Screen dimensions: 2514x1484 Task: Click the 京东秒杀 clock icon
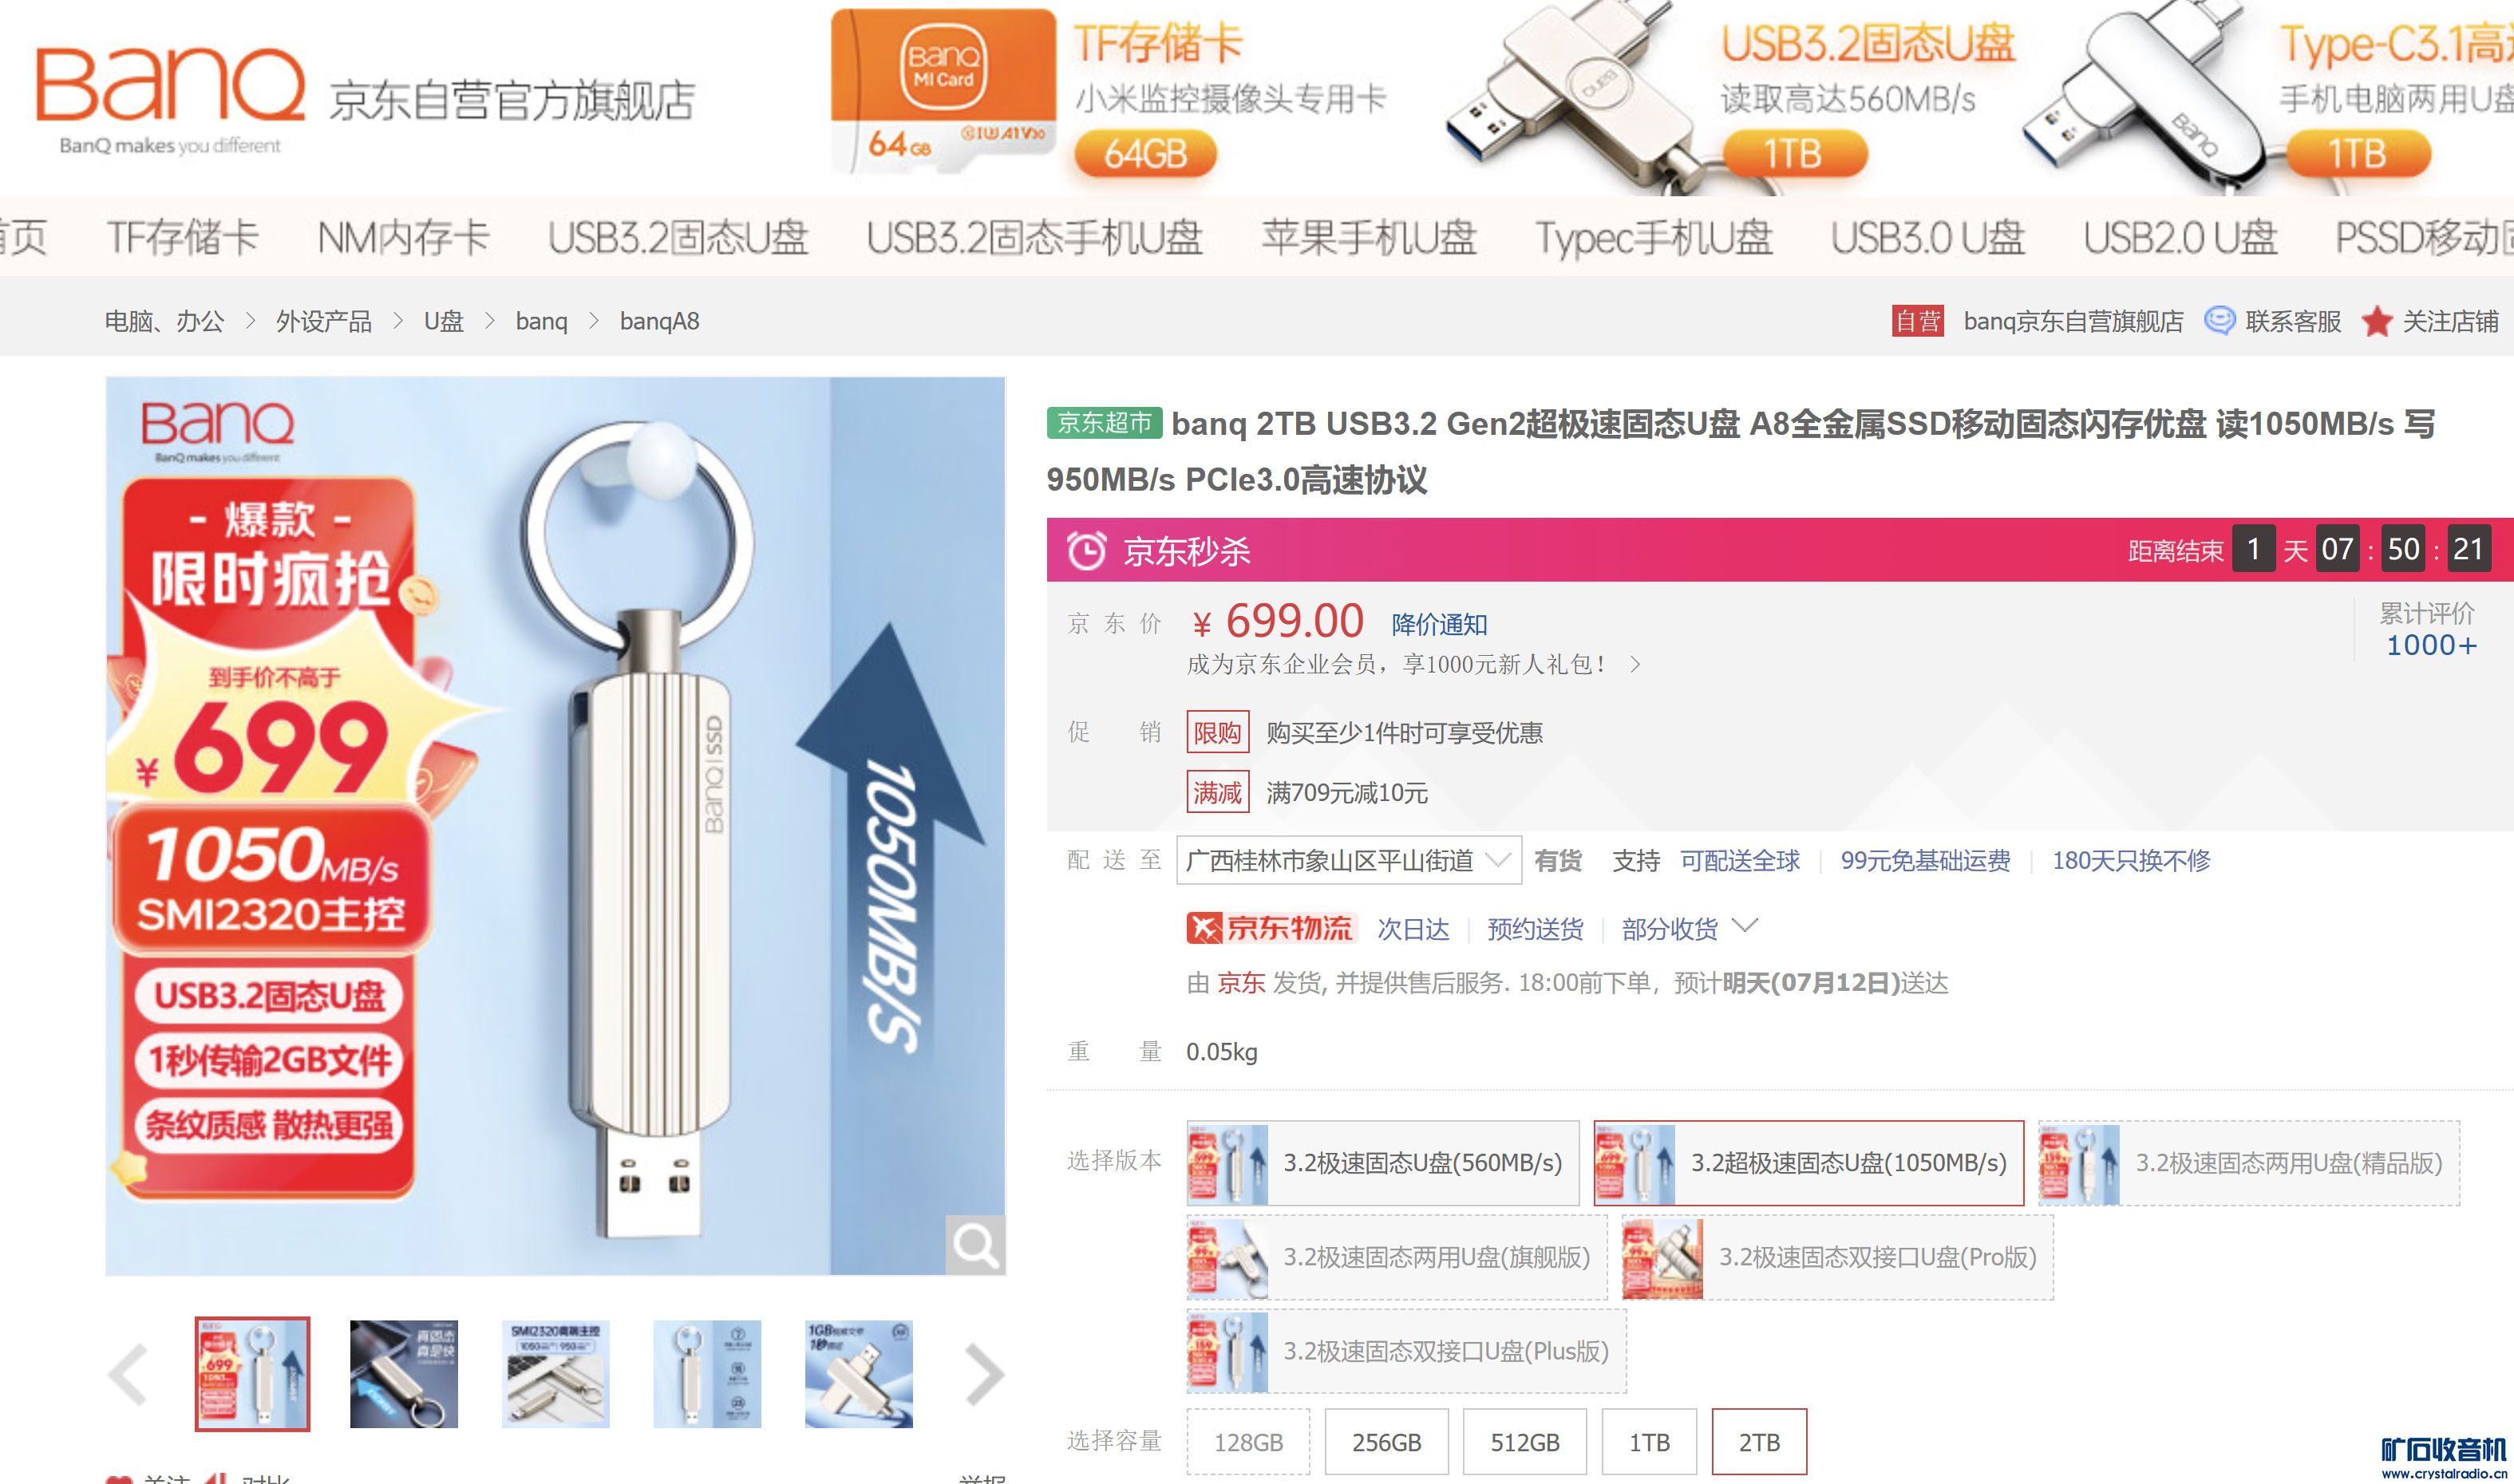click(1086, 551)
